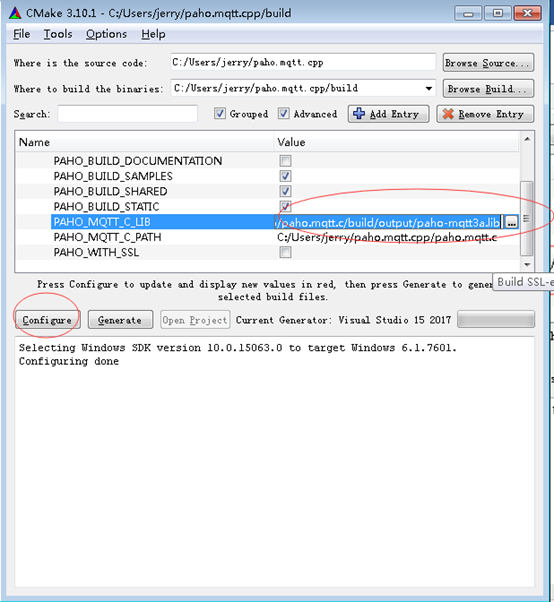554x602 pixels.
Task: Click cache list scrollbar down arrow
Action: 527,265
